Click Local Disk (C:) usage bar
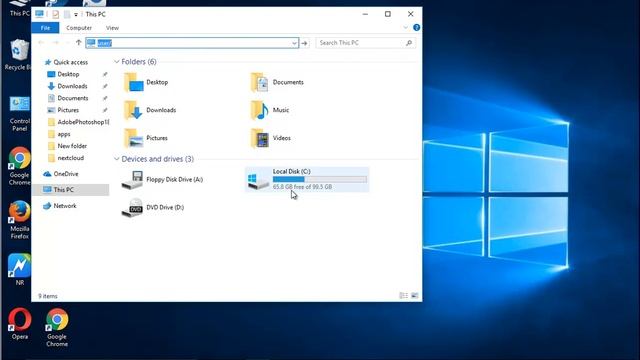The height and width of the screenshot is (360, 640). point(320,179)
